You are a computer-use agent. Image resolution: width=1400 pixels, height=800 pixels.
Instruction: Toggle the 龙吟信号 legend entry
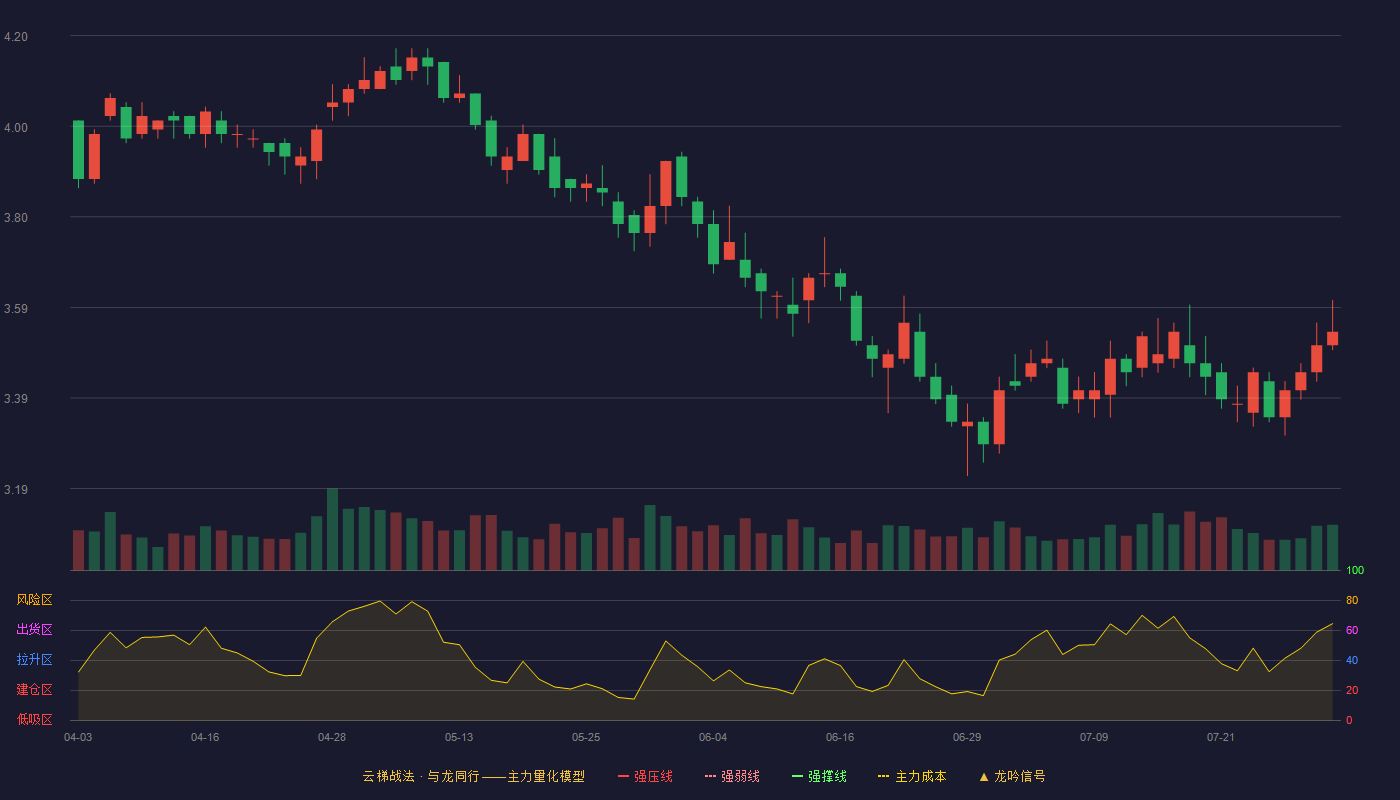click(x=1011, y=776)
